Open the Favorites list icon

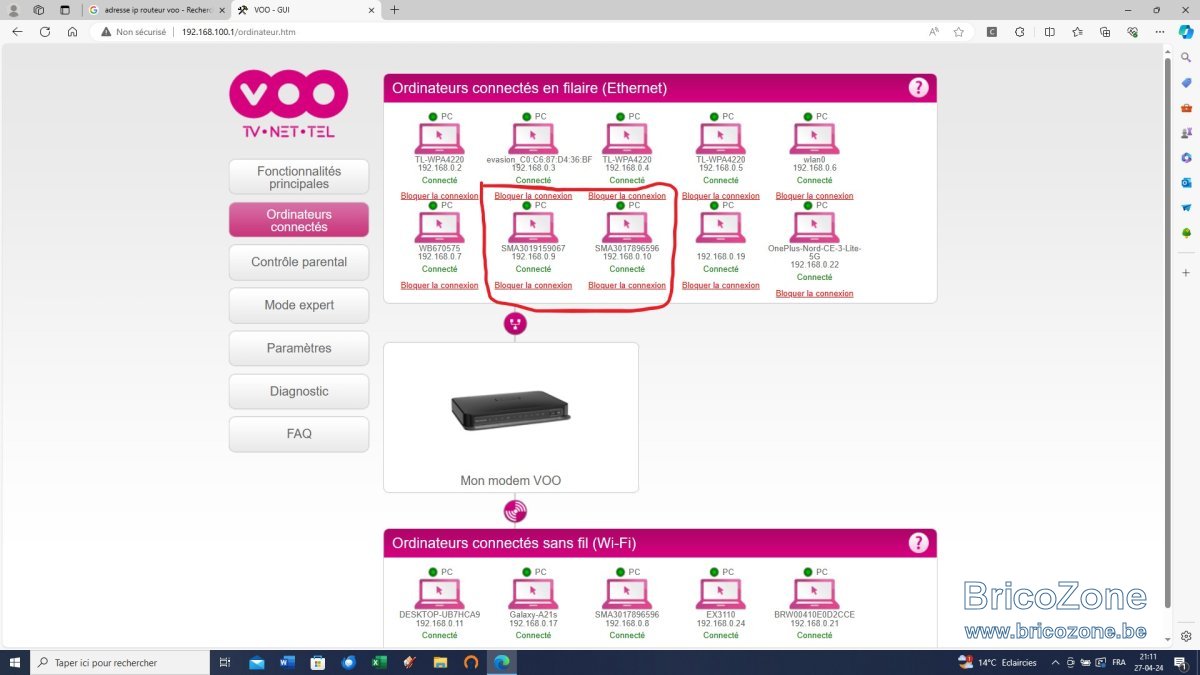[1077, 32]
